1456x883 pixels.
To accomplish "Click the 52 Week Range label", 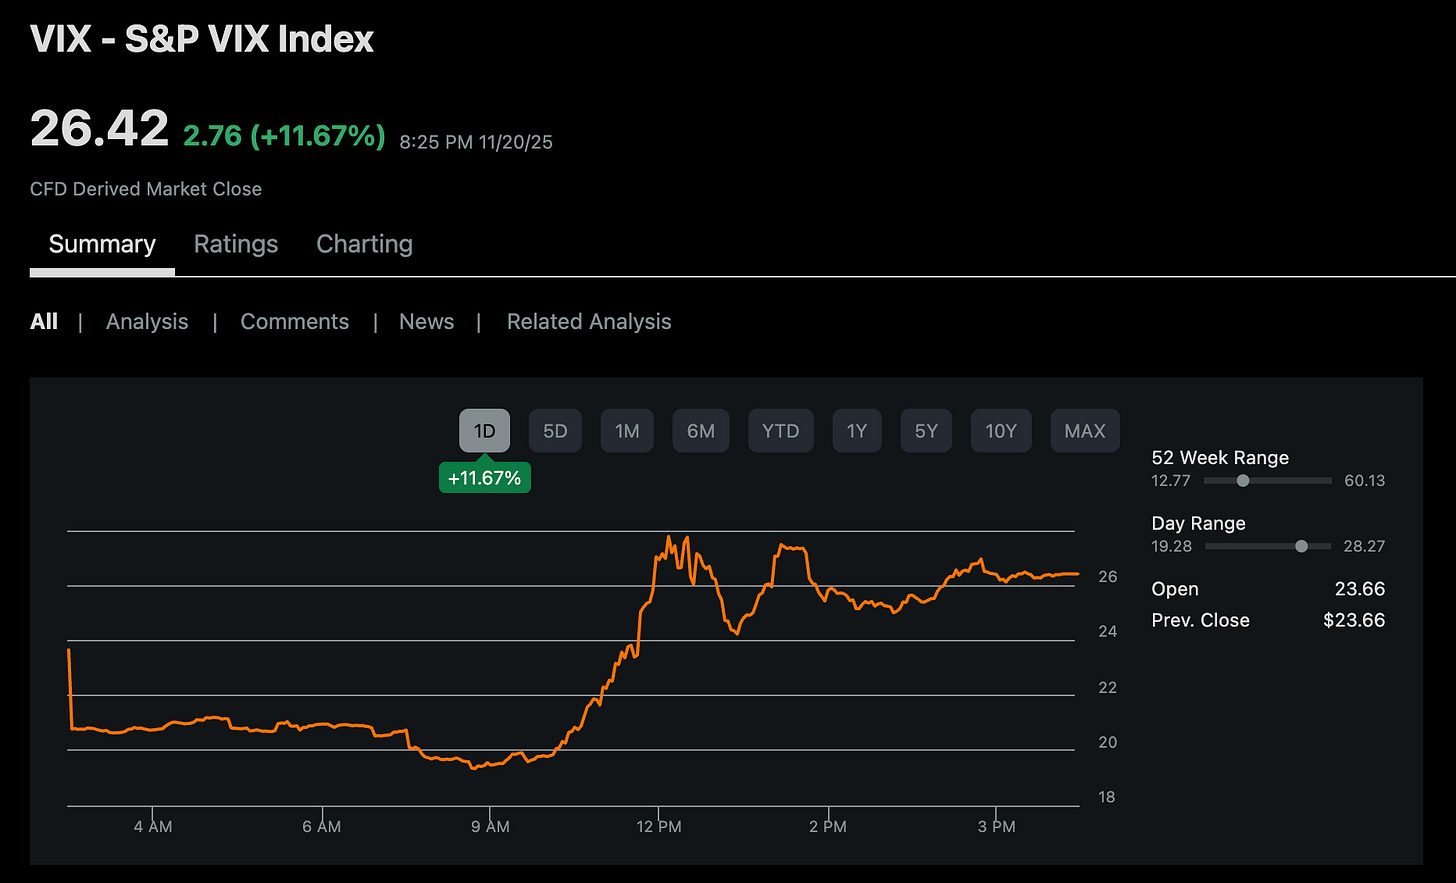I will pos(1220,458).
